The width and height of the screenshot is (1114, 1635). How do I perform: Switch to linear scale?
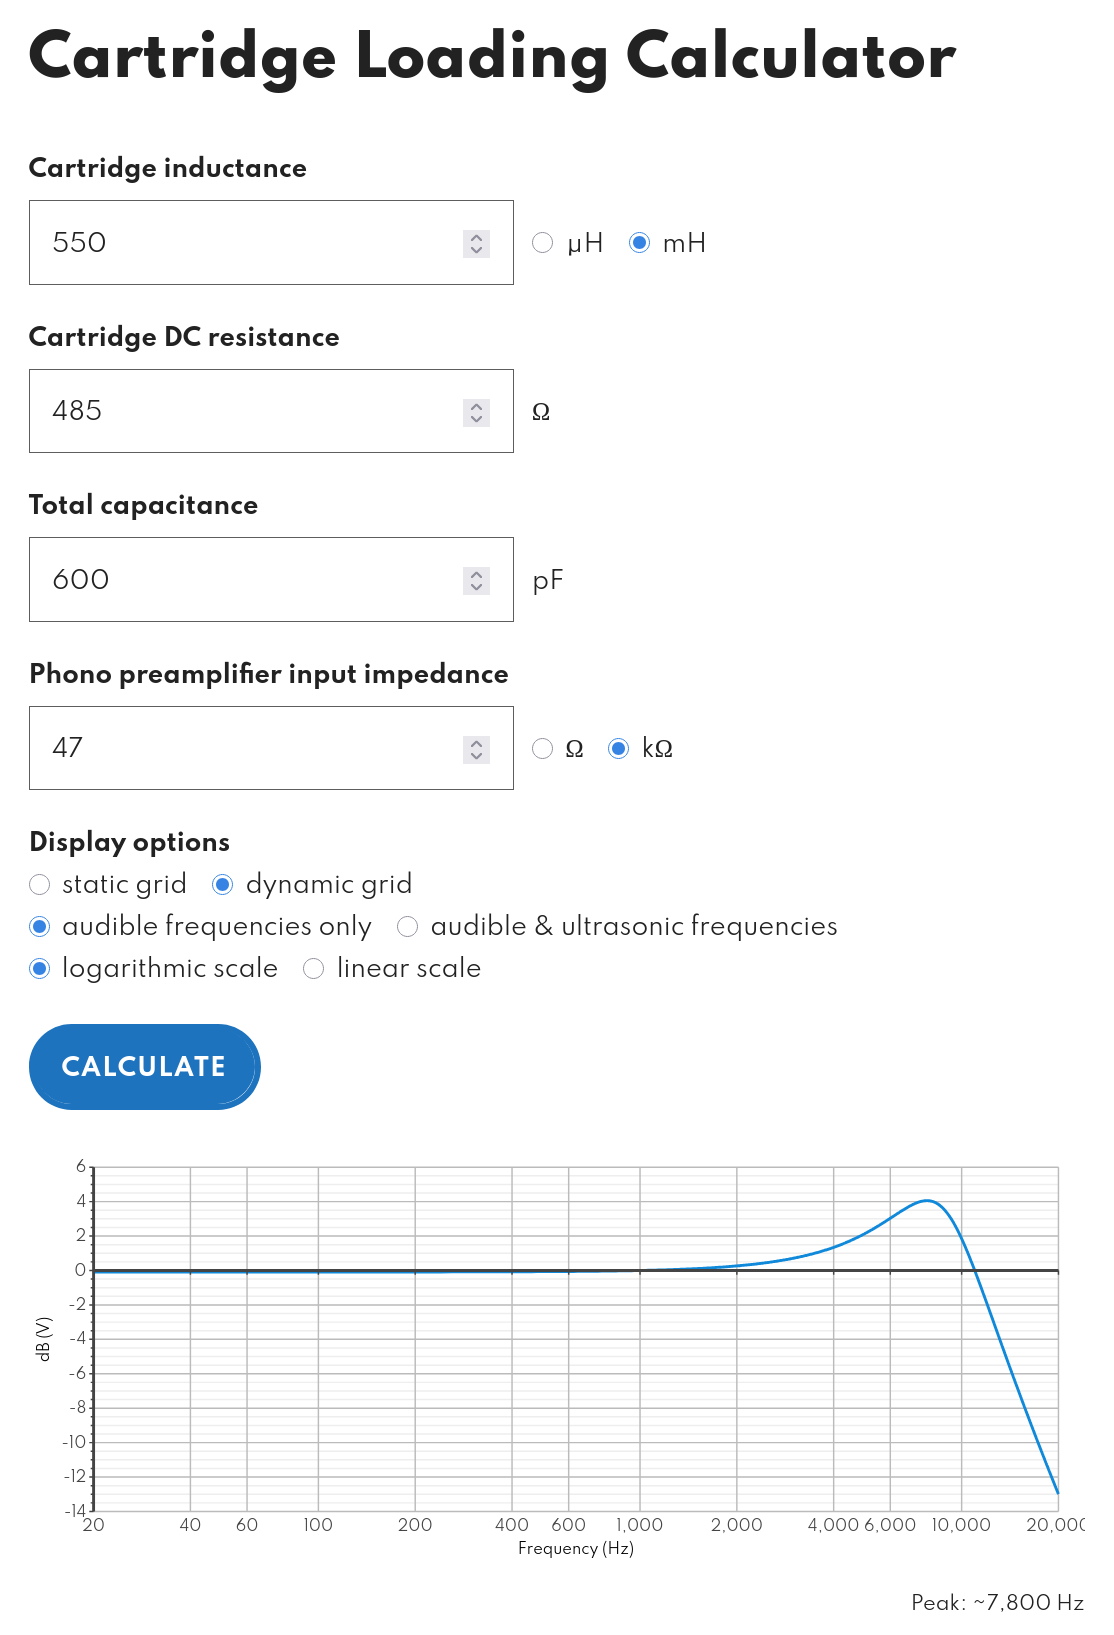tap(314, 969)
